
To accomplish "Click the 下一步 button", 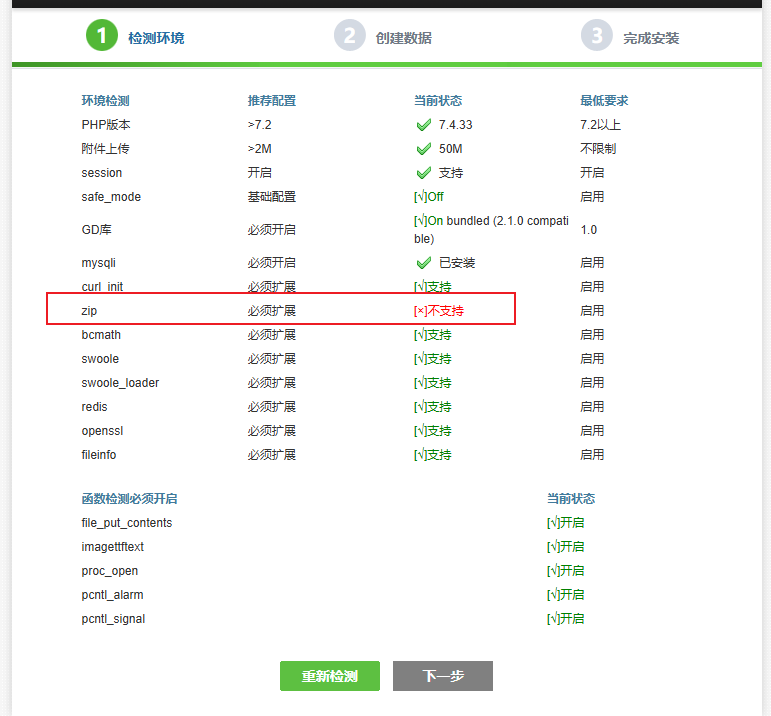I will coord(443,676).
